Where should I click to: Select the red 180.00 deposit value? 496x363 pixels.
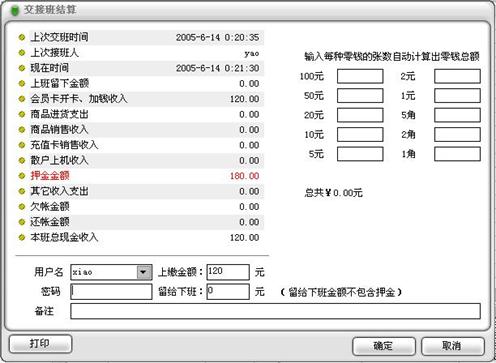click(x=244, y=176)
